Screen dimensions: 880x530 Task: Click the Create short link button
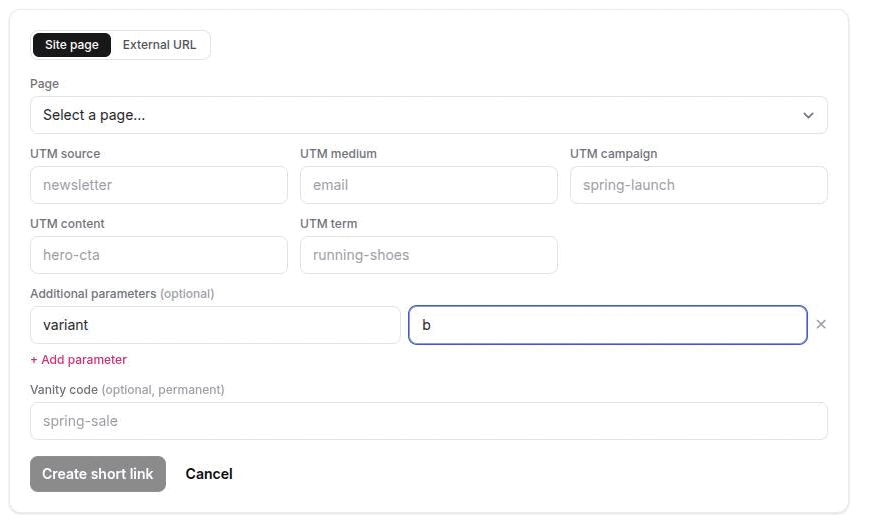click(98, 474)
